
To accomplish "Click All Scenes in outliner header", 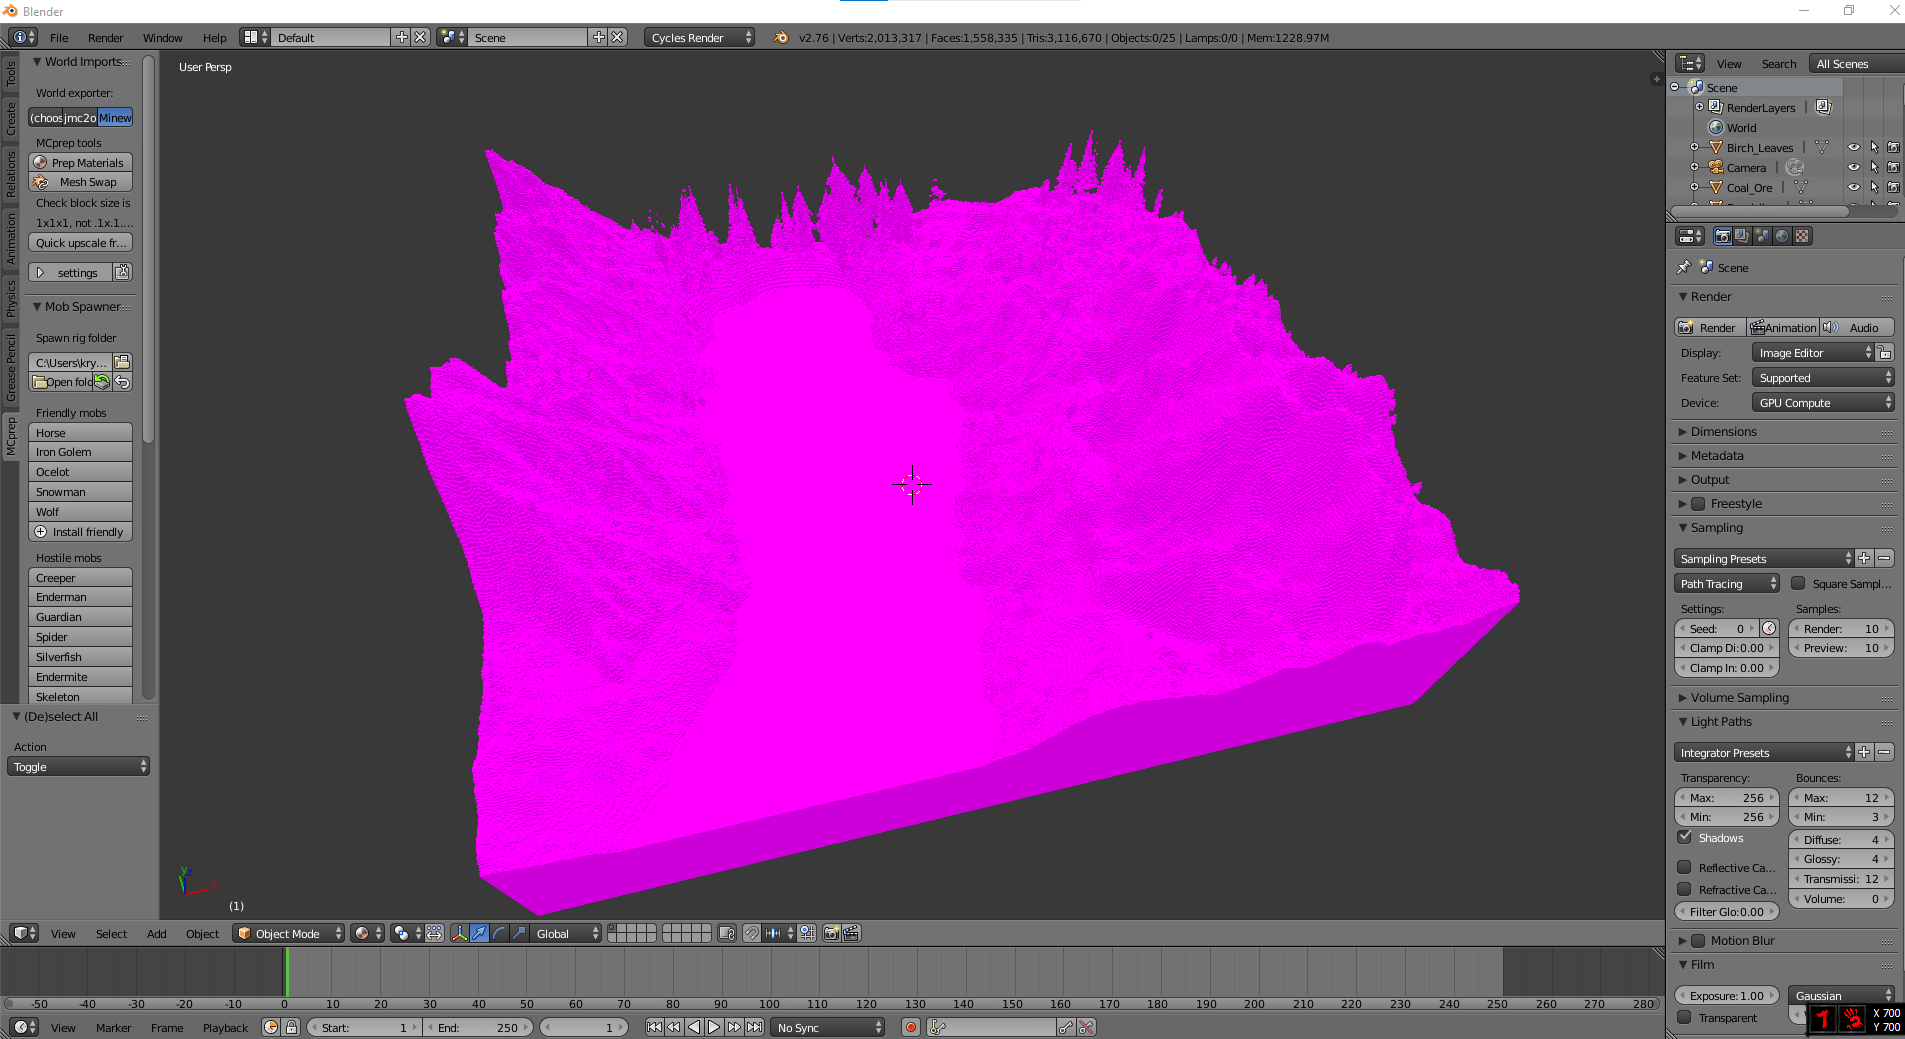I will click(1843, 63).
